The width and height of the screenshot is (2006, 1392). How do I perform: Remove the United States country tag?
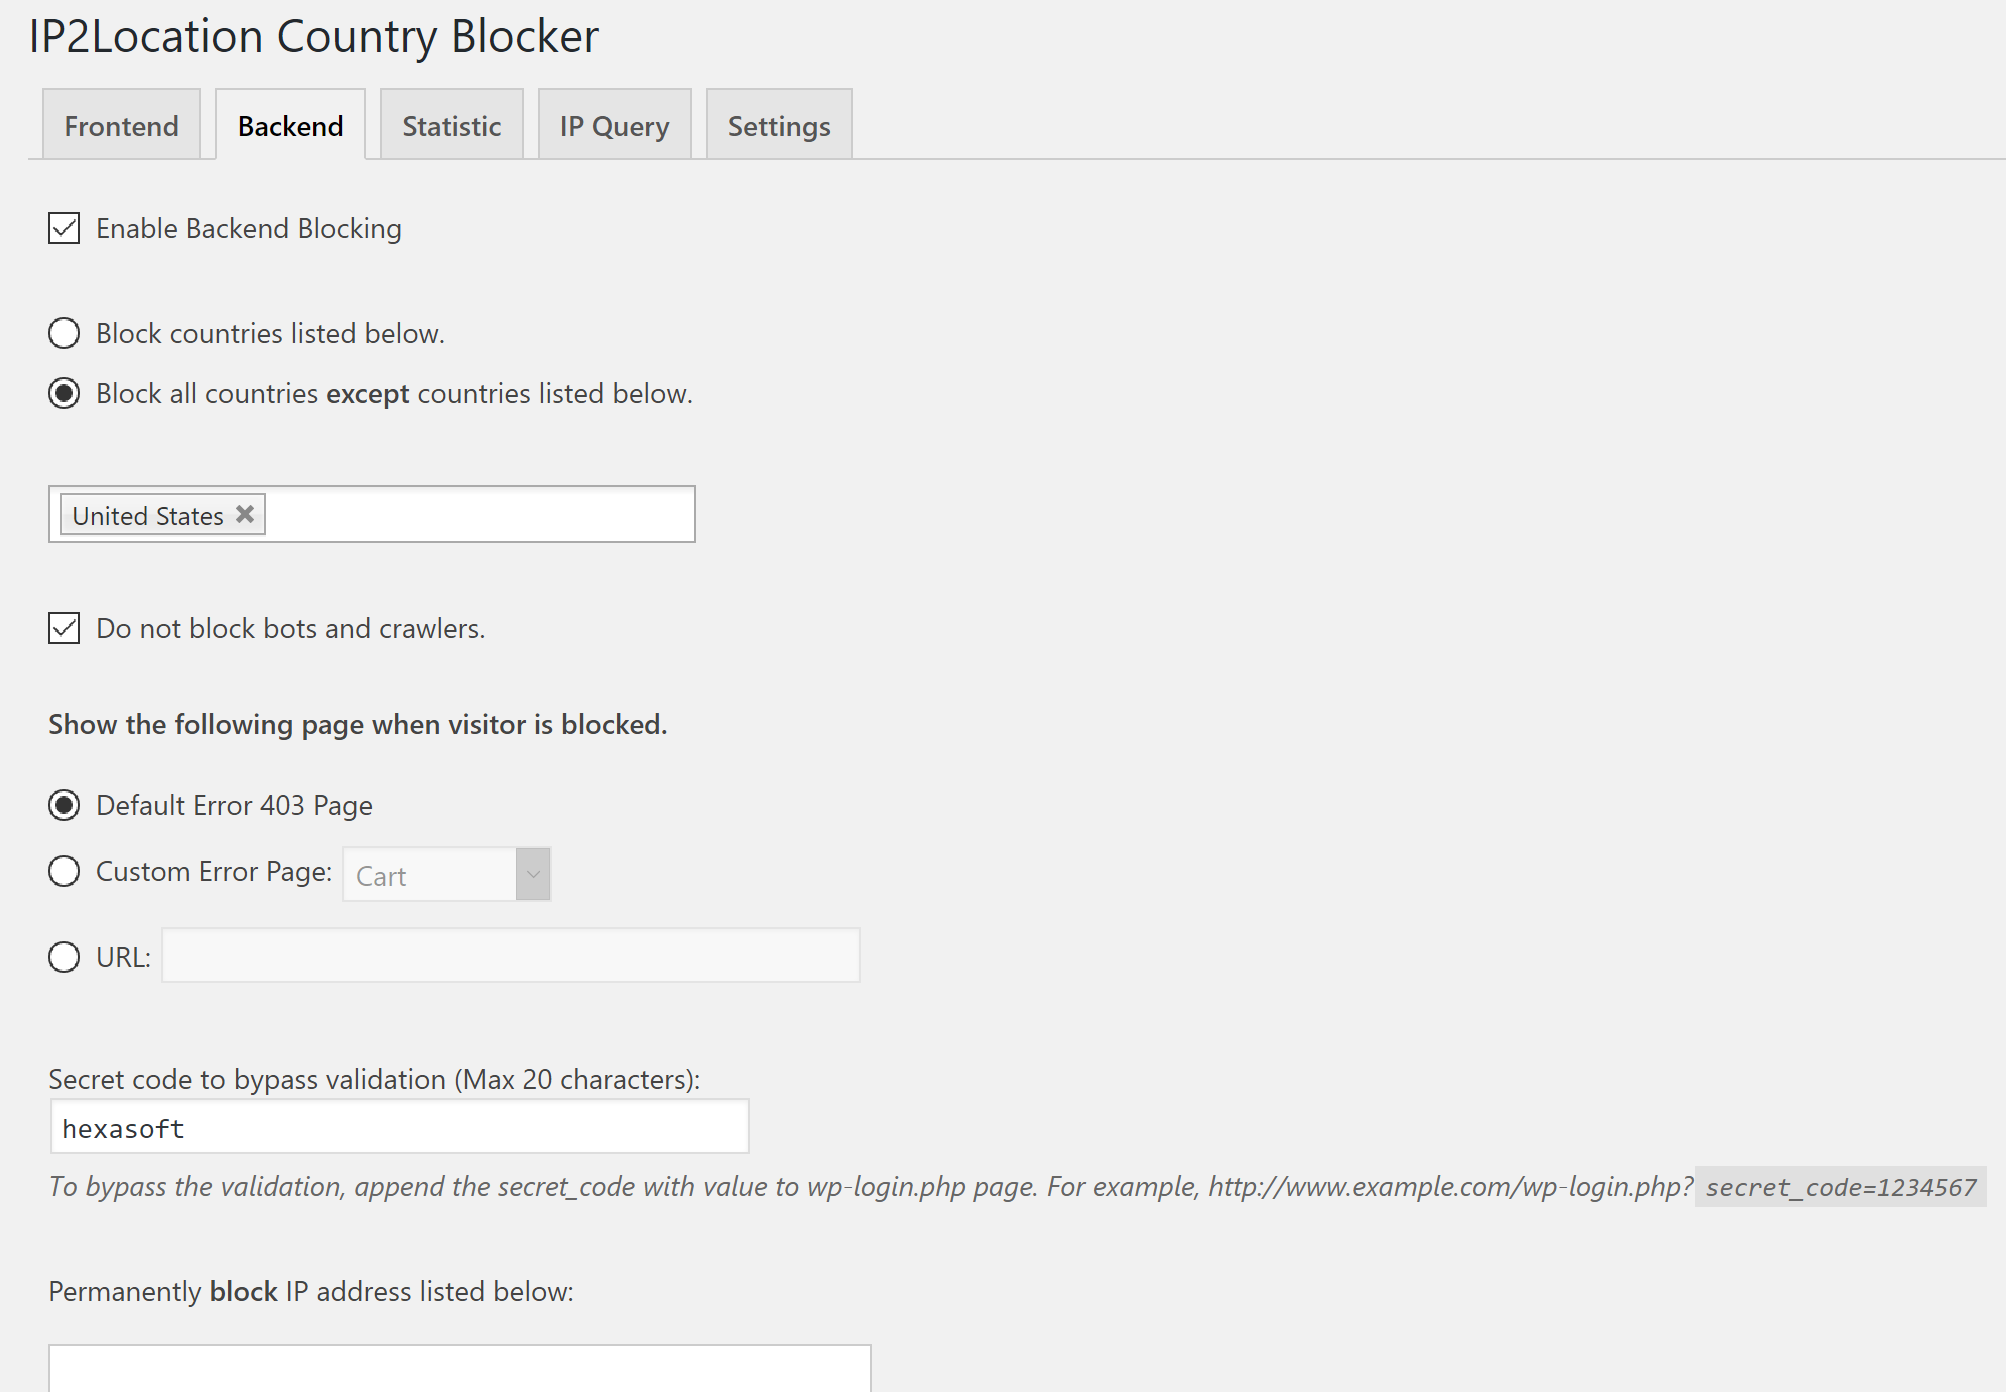pos(245,514)
